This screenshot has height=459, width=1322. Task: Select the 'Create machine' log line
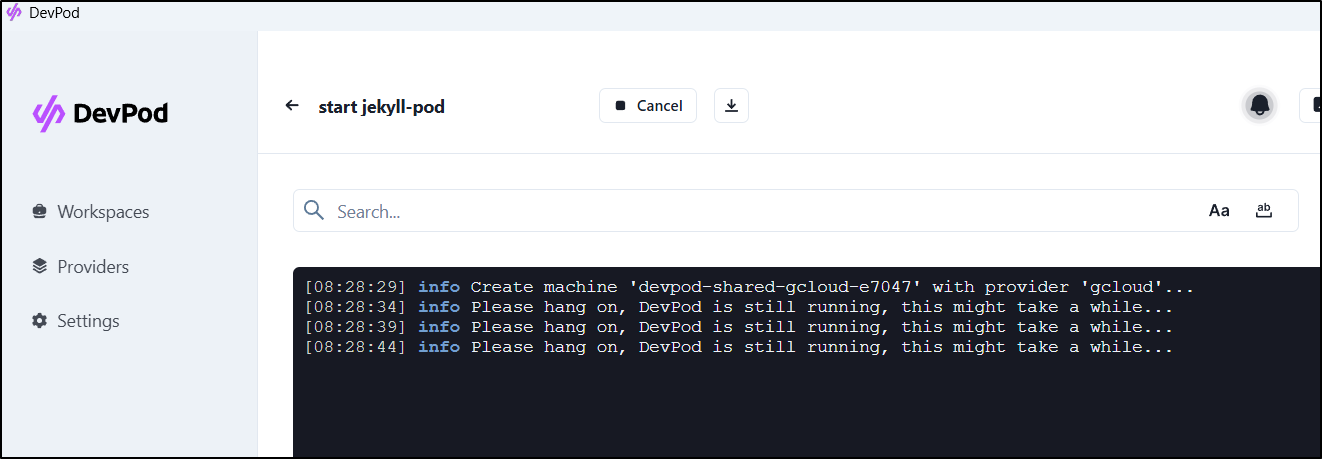click(749, 287)
